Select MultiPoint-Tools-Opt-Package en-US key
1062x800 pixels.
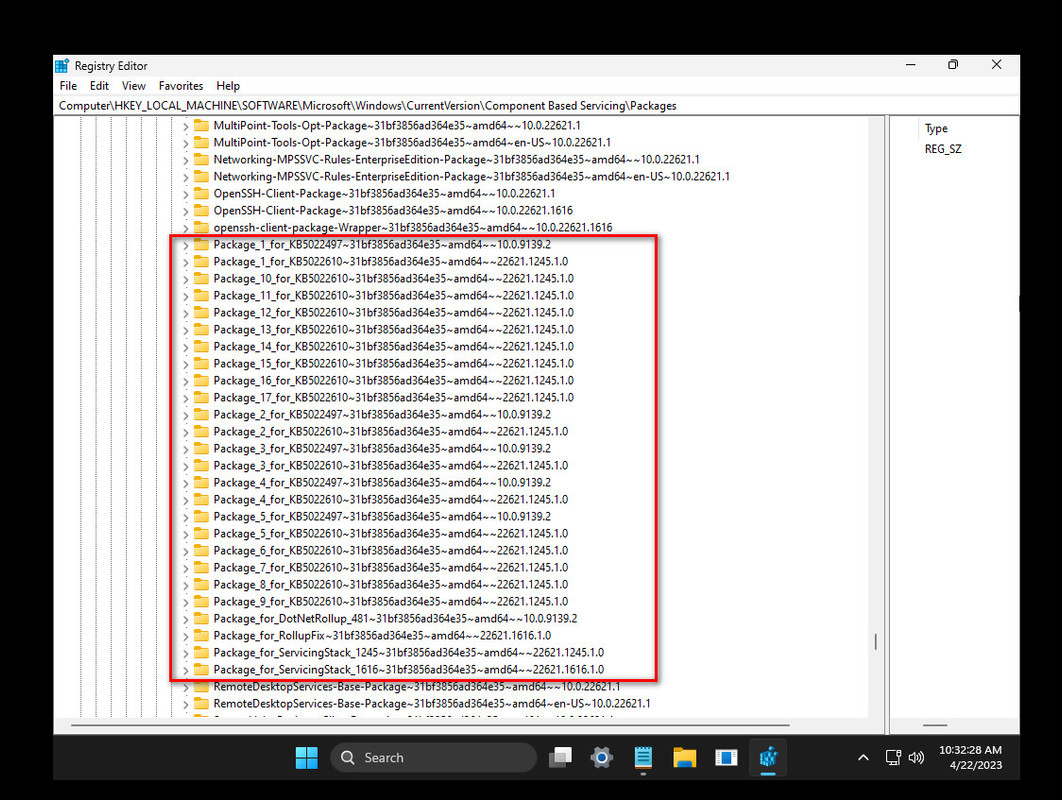[x=412, y=142]
